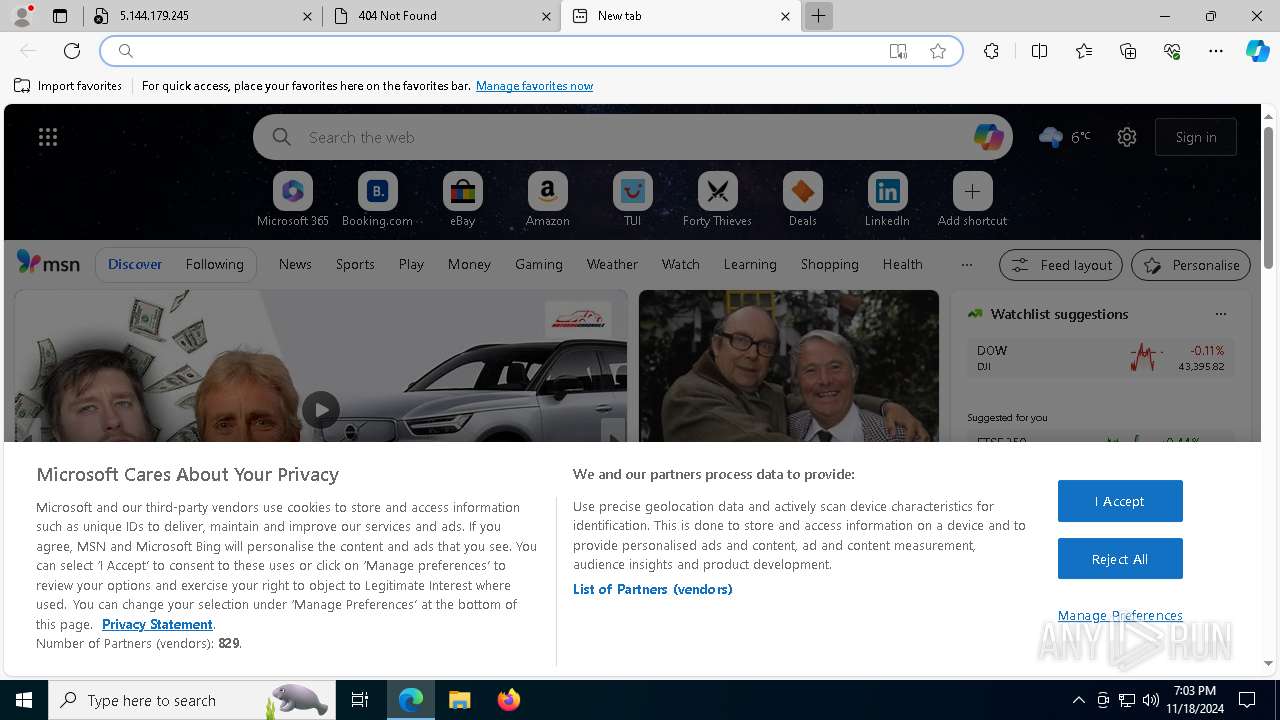Open the eBay shortcut
Image resolution: width=1280 pixels, height=720 pixels.
(462, 200)
